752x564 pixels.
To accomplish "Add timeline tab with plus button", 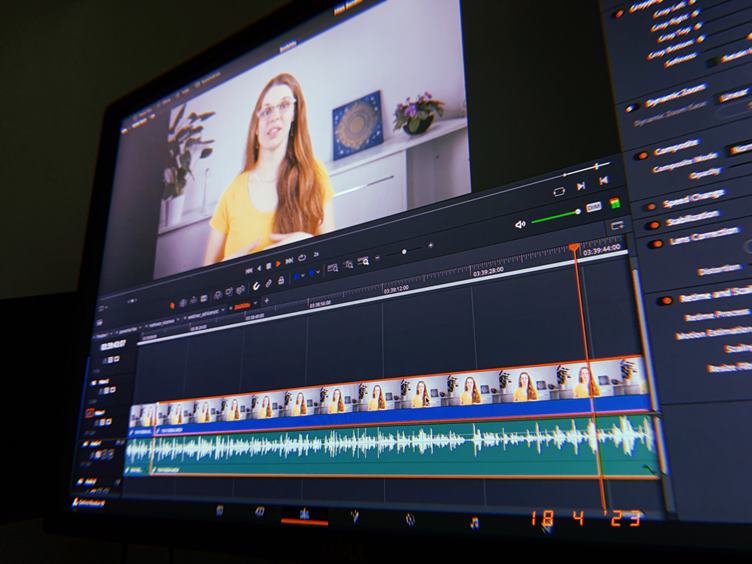I will pos(267,301).
